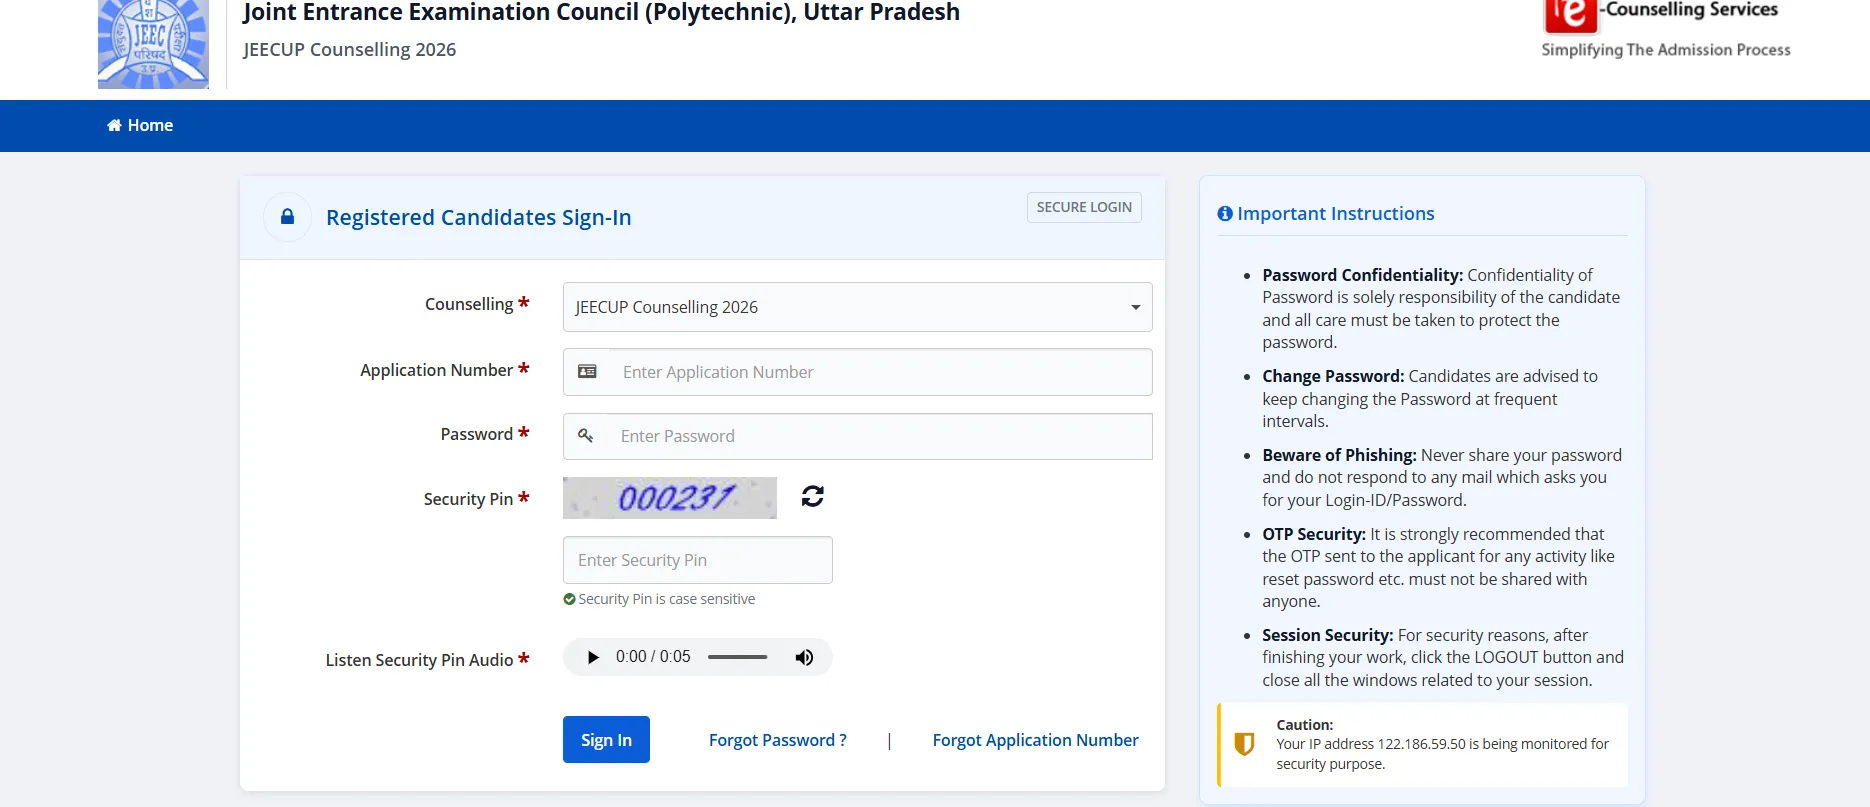The image size is (1870, 807).
Task: Click the 'Registered Candidates Sign-In' heading
Action: tap(479, 217)
